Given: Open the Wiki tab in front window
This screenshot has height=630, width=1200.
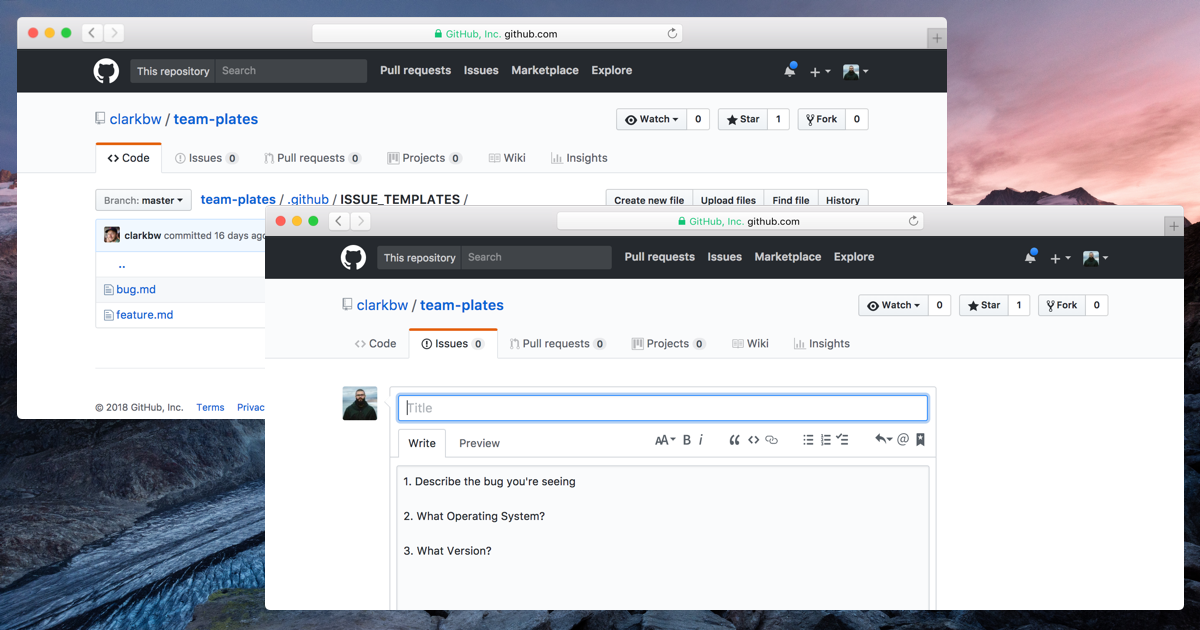Looking at the screenshot, I should click(748, 344).
